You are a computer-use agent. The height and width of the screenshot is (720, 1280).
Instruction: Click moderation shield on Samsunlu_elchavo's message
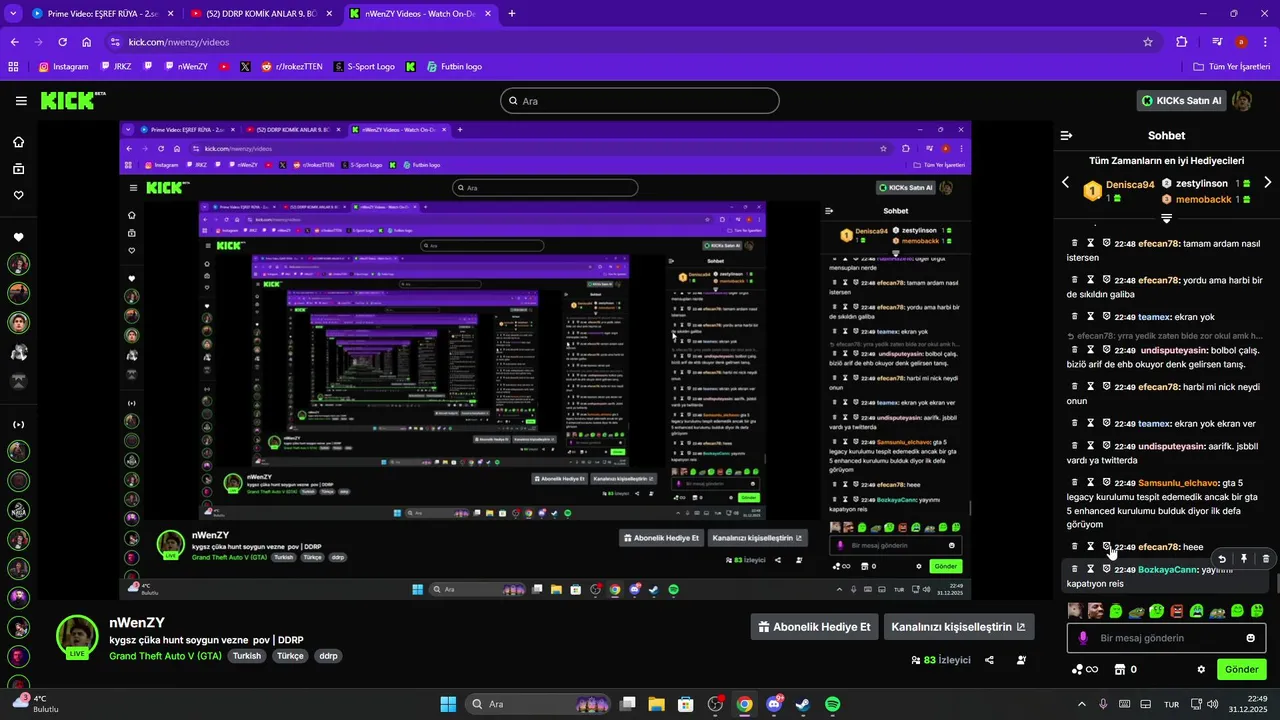[x=1107, y=482]
